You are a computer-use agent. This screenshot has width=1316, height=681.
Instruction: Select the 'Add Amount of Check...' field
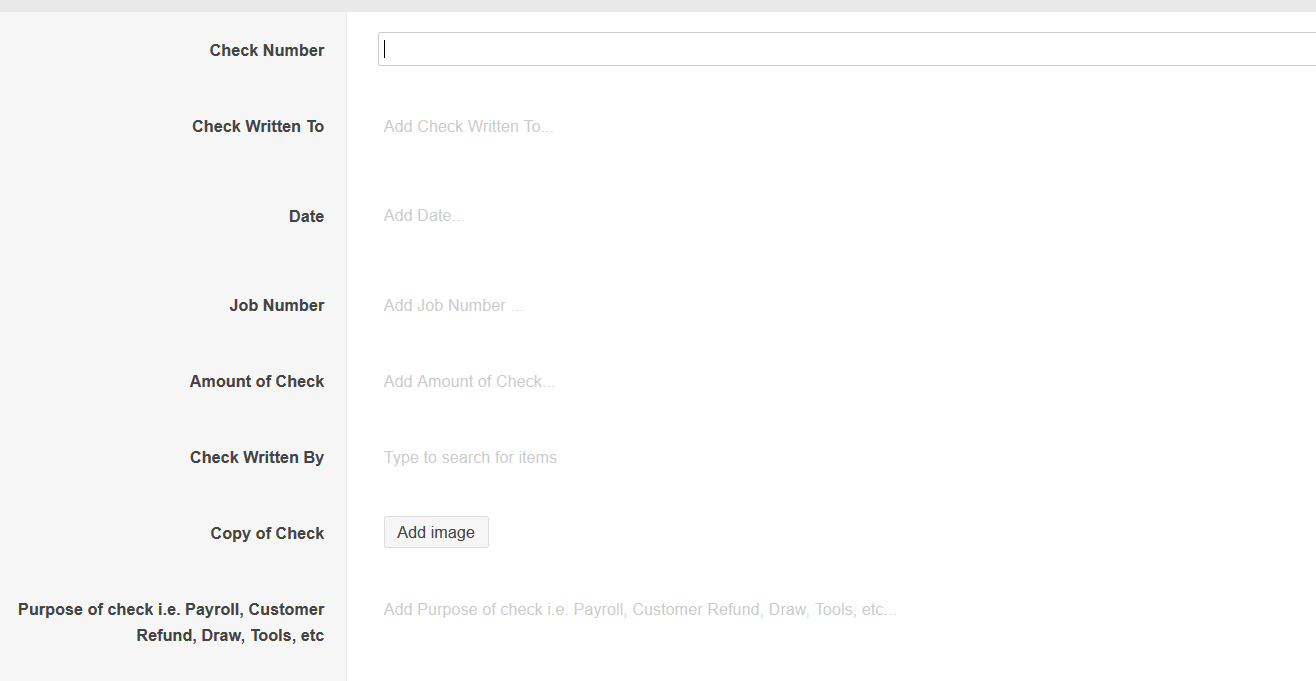469,382
